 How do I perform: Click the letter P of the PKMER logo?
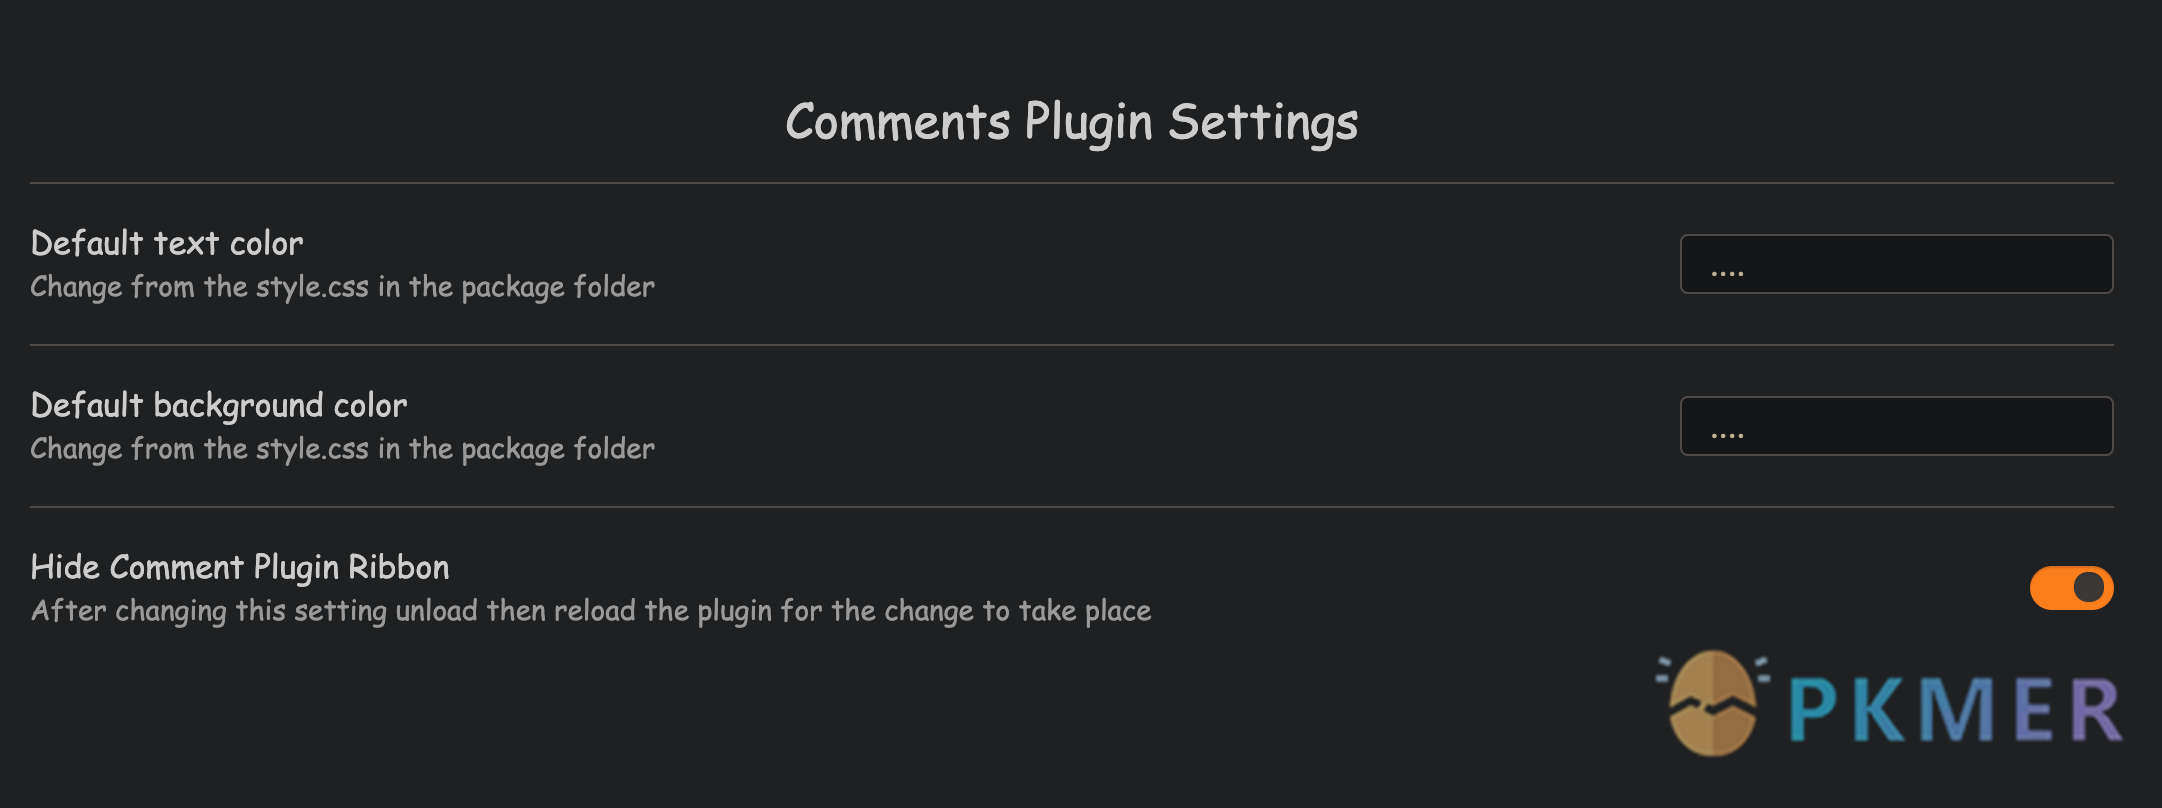coord(1813,709)
